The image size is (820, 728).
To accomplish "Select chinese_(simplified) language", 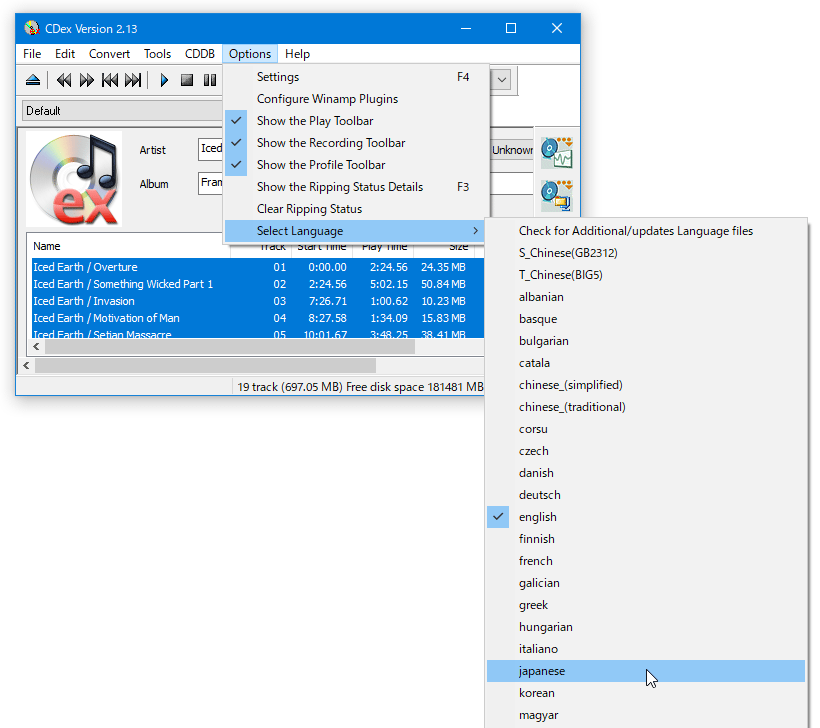I will pyautogui.click(x=646, y=384).
